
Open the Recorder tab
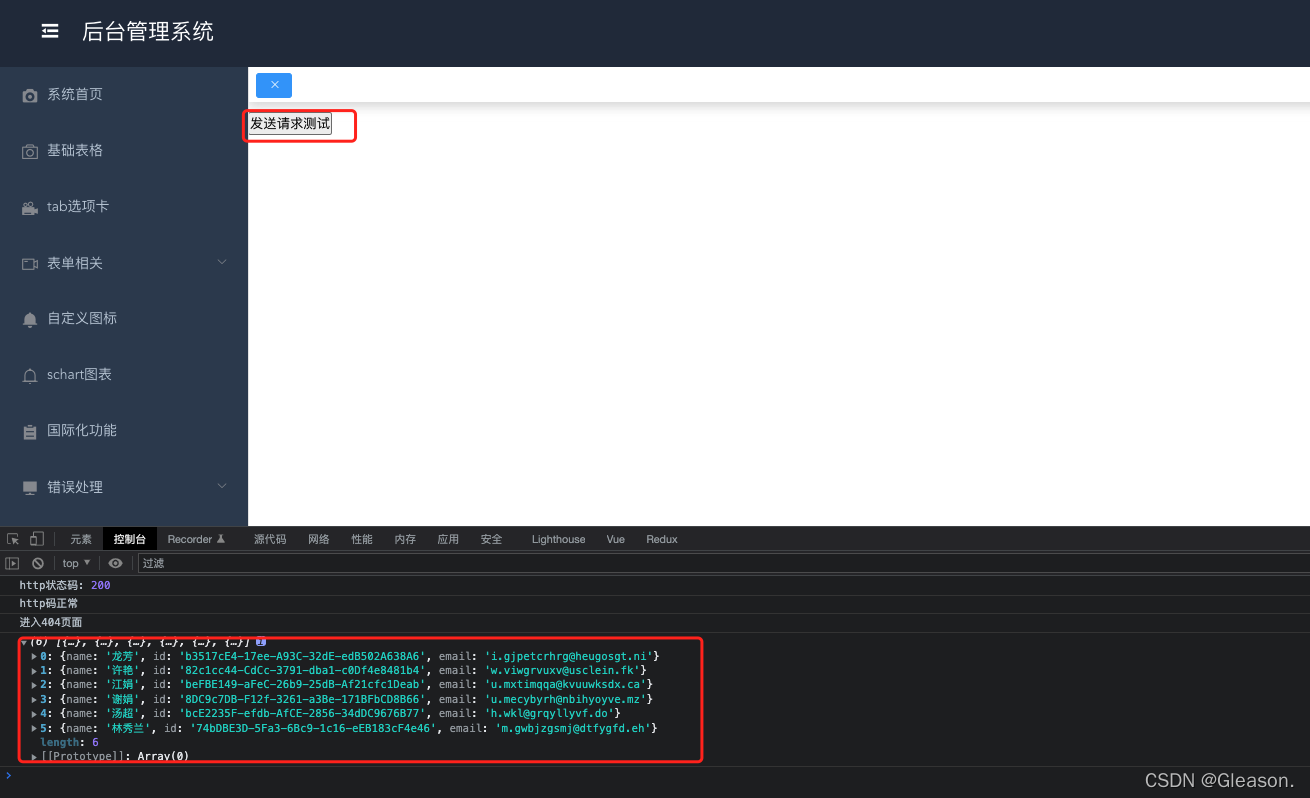point(196,539)
